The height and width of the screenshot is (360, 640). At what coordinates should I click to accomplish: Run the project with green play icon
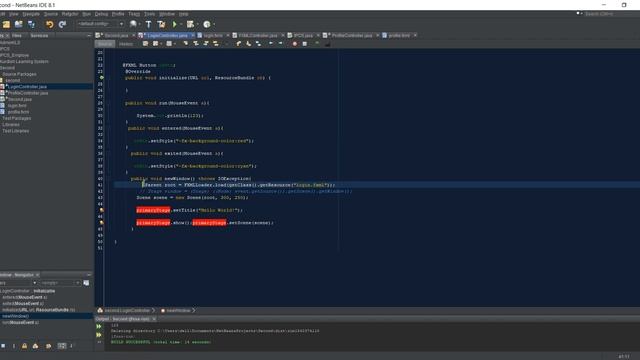point(175,24)
